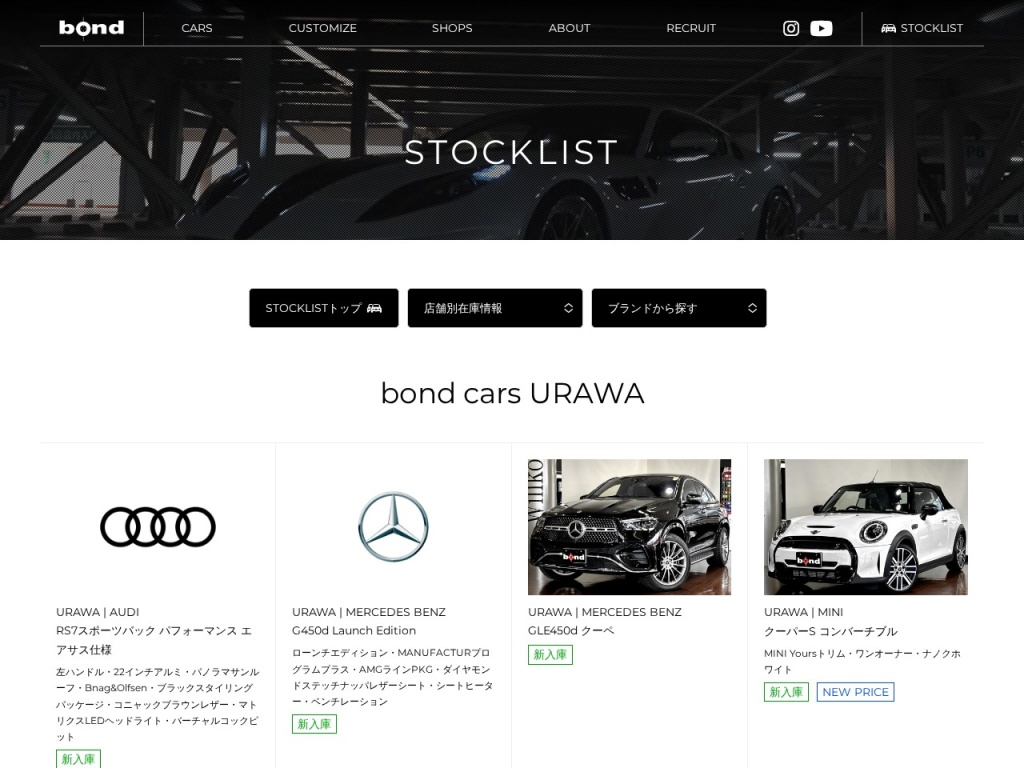Expand the ブランドから探す dropdown
Image resolution: width=1024 pixels, height=768 pixels.
pyautogui.click(x=679, y=308)
